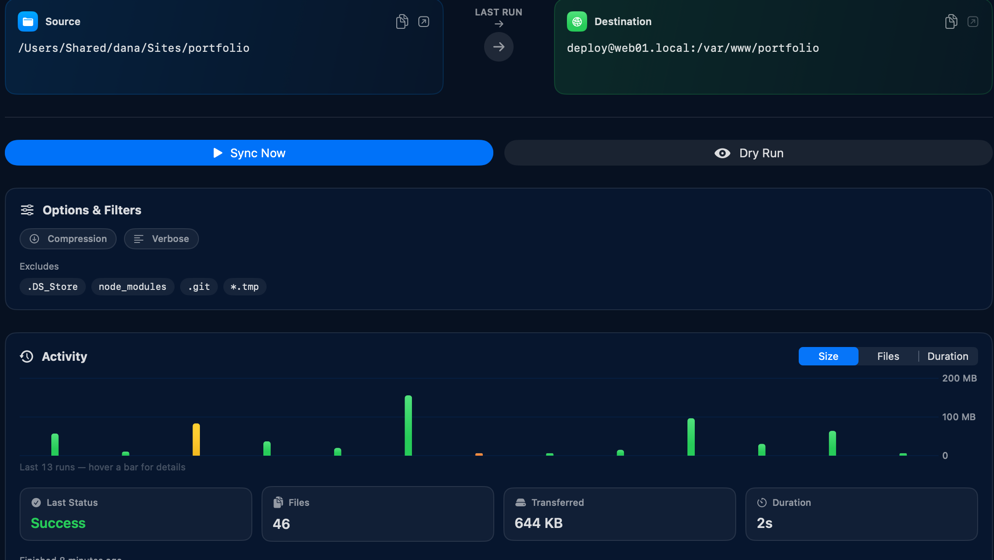Click the Duration card clock icon
The height and width of the screenshot is (560, 994).
762,502
